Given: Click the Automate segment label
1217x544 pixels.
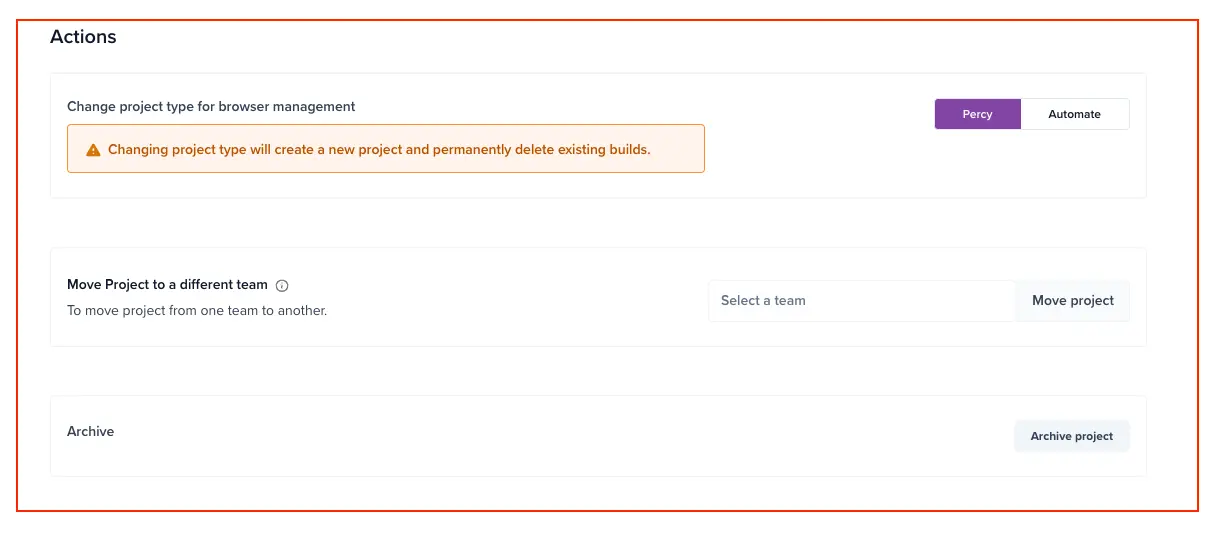Looking at the screenshot, I should pos(1074,114).
